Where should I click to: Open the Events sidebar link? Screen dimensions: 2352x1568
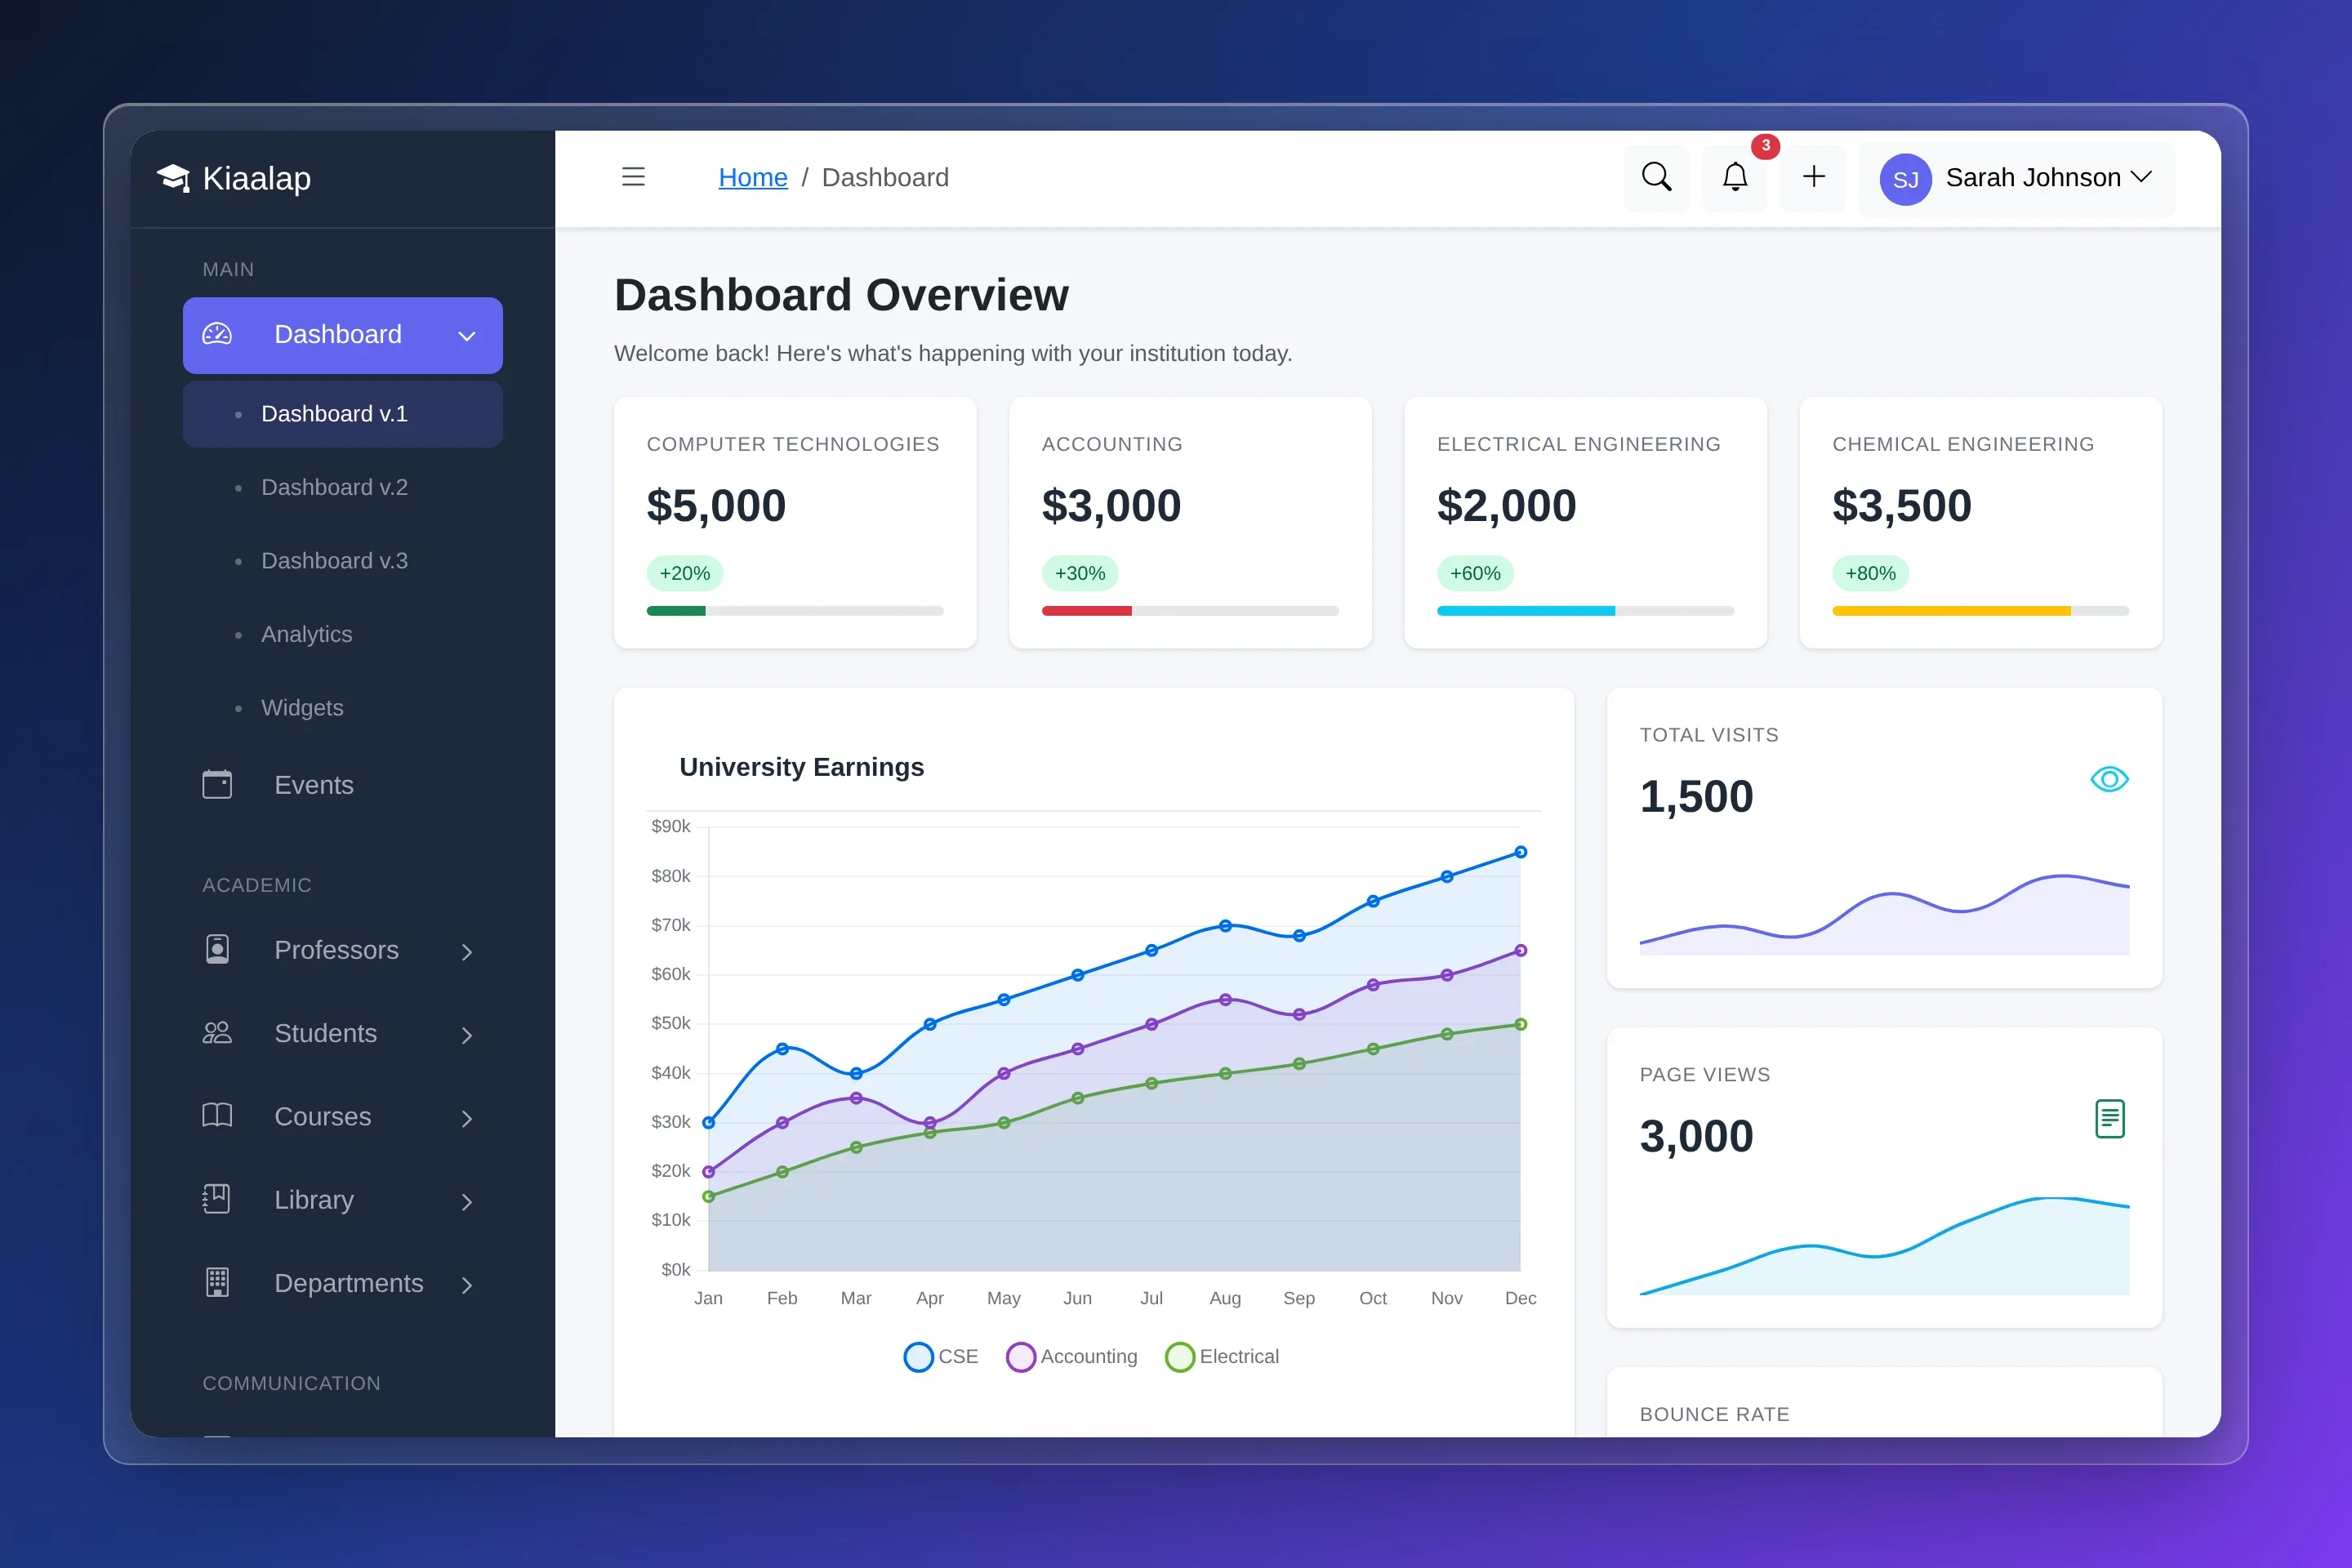(342, 785)
